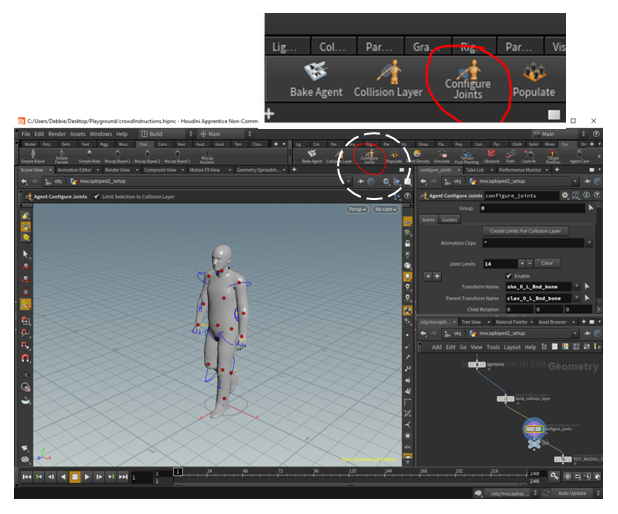The image size is (618, 514).
Task: Toggle Limit Selection to Collision Layer checkbox
Action: (98, 196)
